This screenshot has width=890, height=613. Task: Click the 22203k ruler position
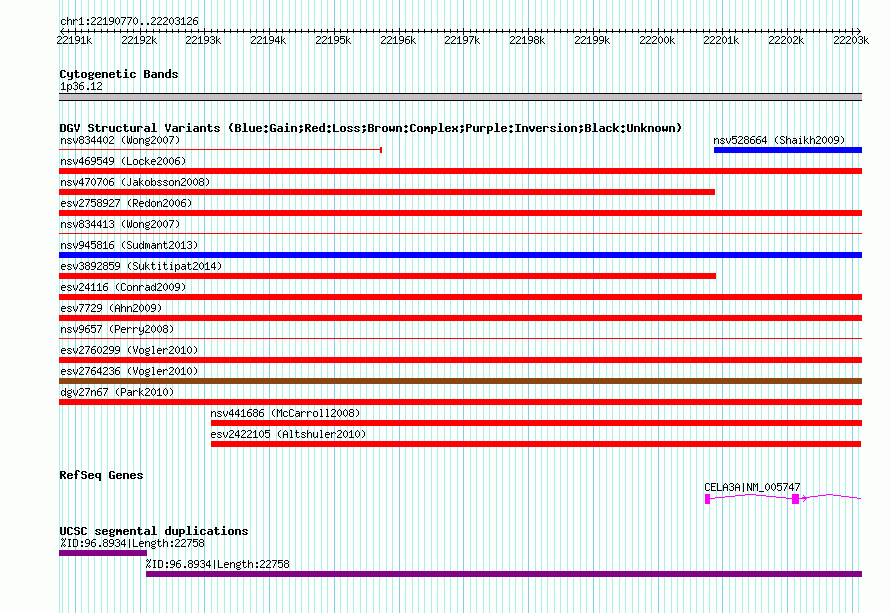851,40
